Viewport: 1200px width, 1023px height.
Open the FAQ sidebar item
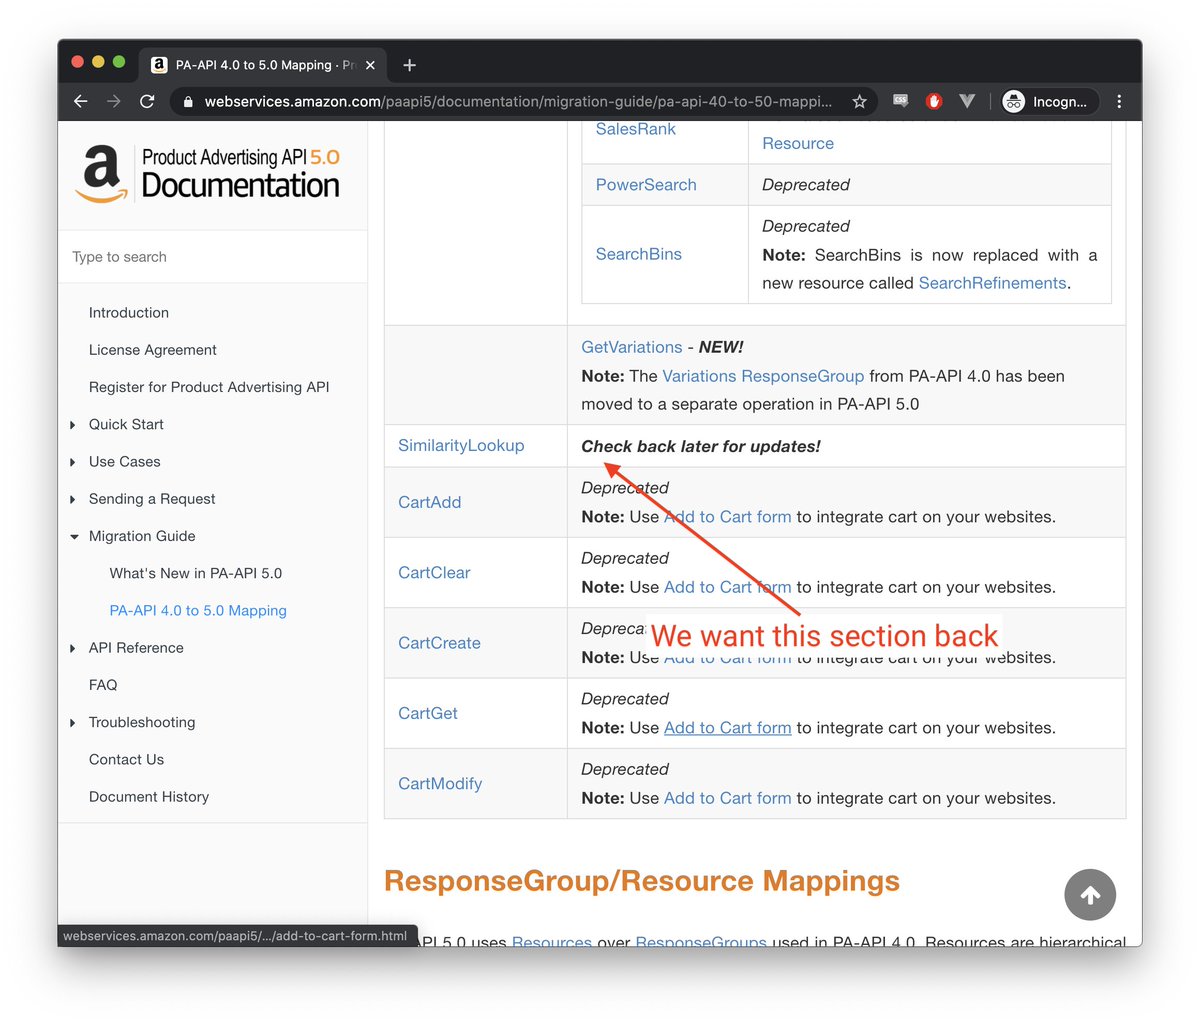click(103, 685)
